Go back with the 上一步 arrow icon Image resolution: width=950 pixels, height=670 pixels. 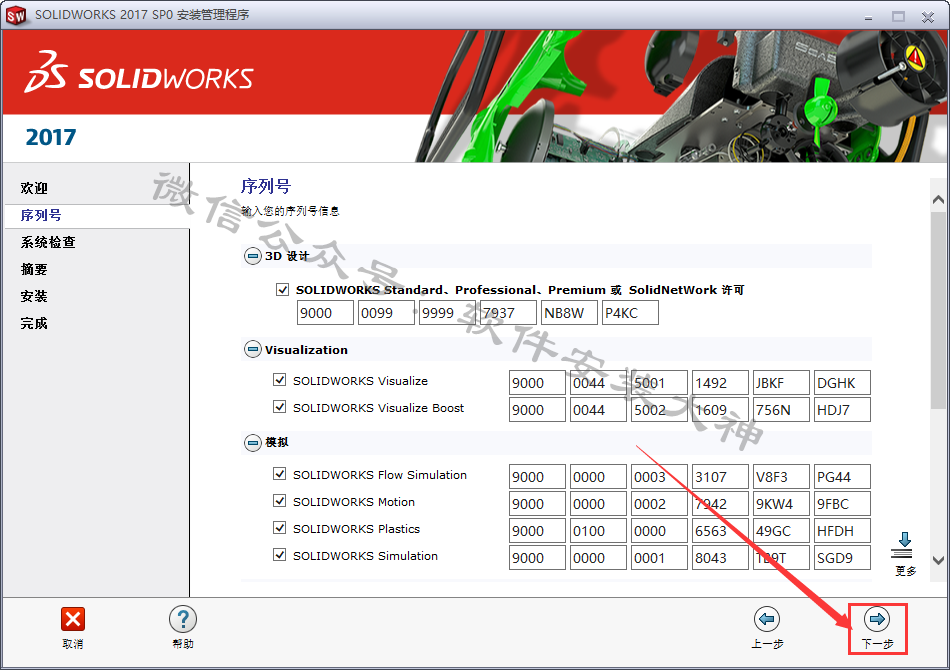tap(767, 619)
